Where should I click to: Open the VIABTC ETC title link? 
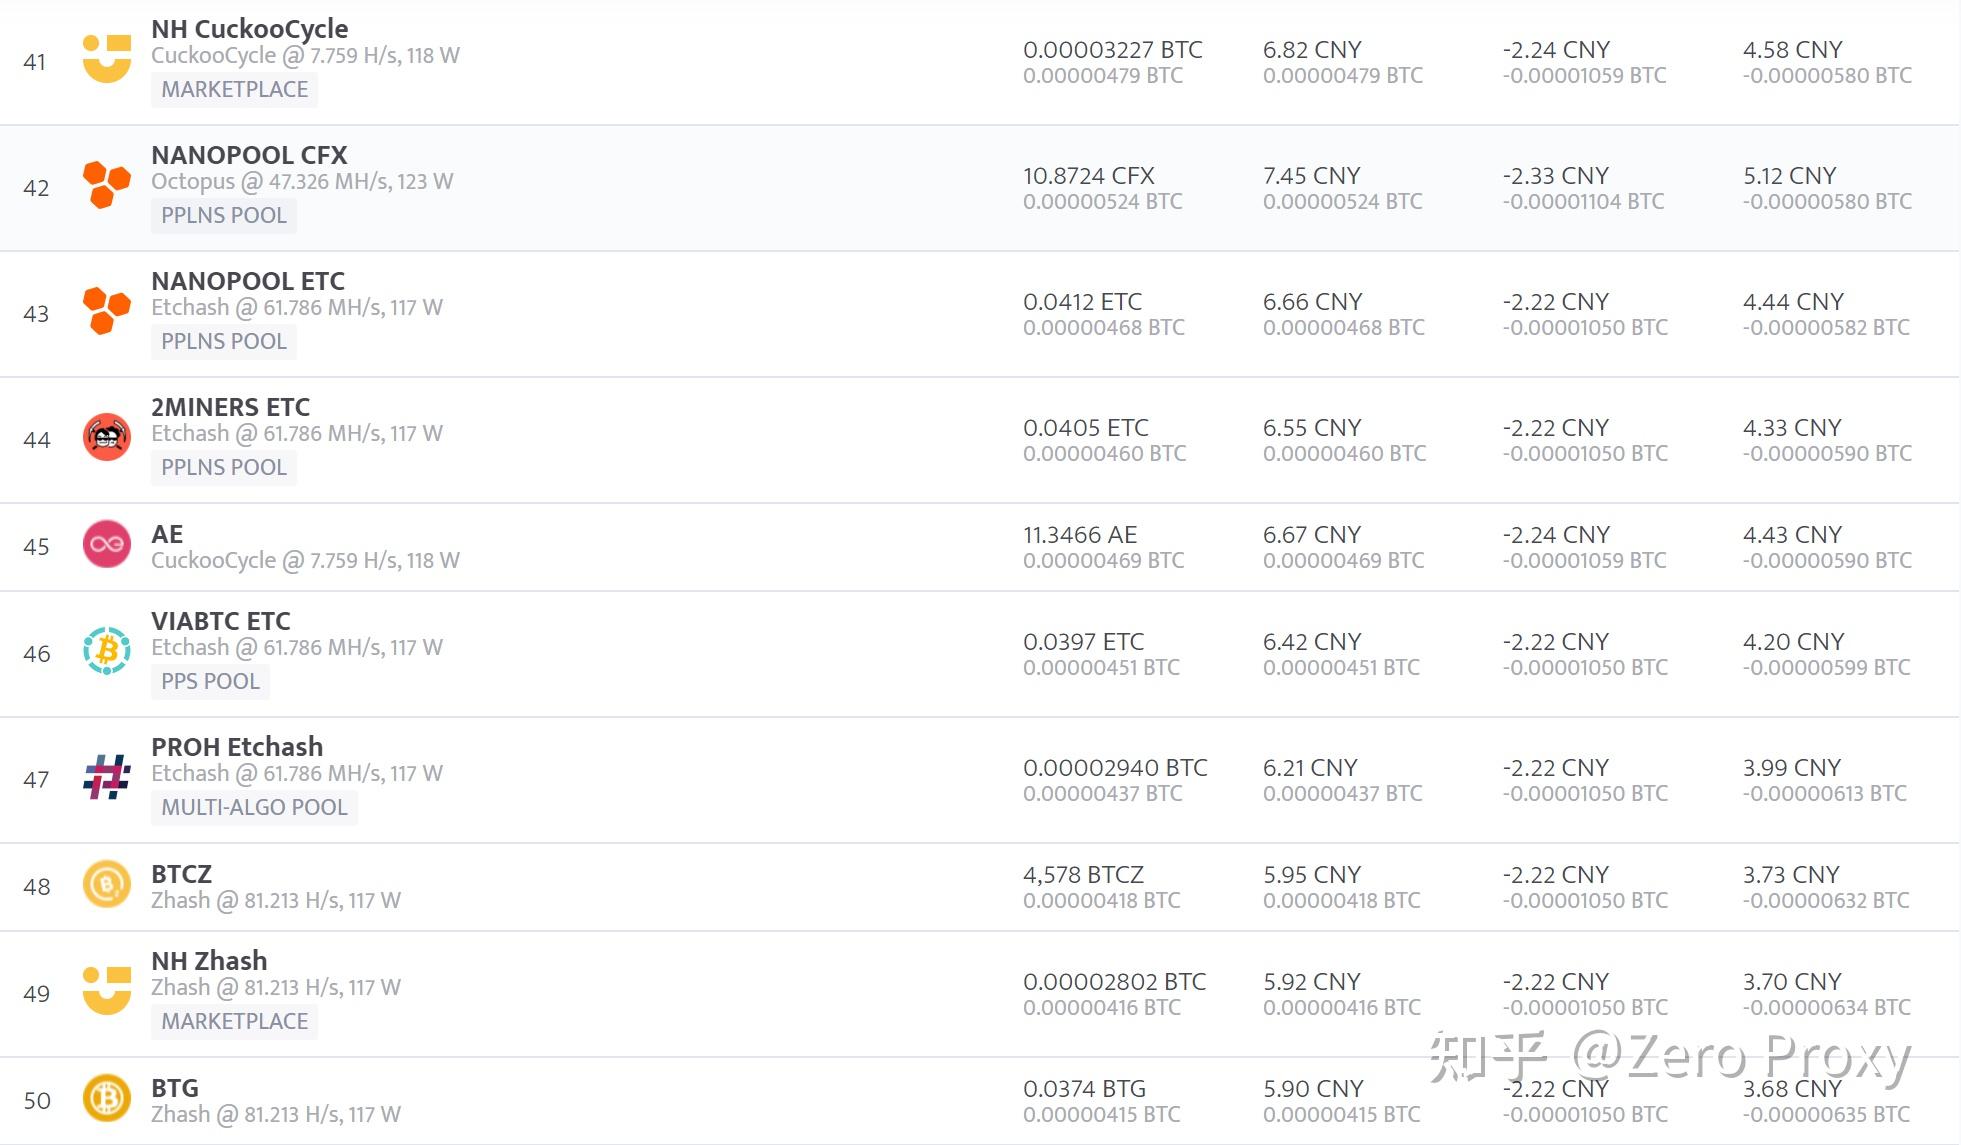[221, 621]
